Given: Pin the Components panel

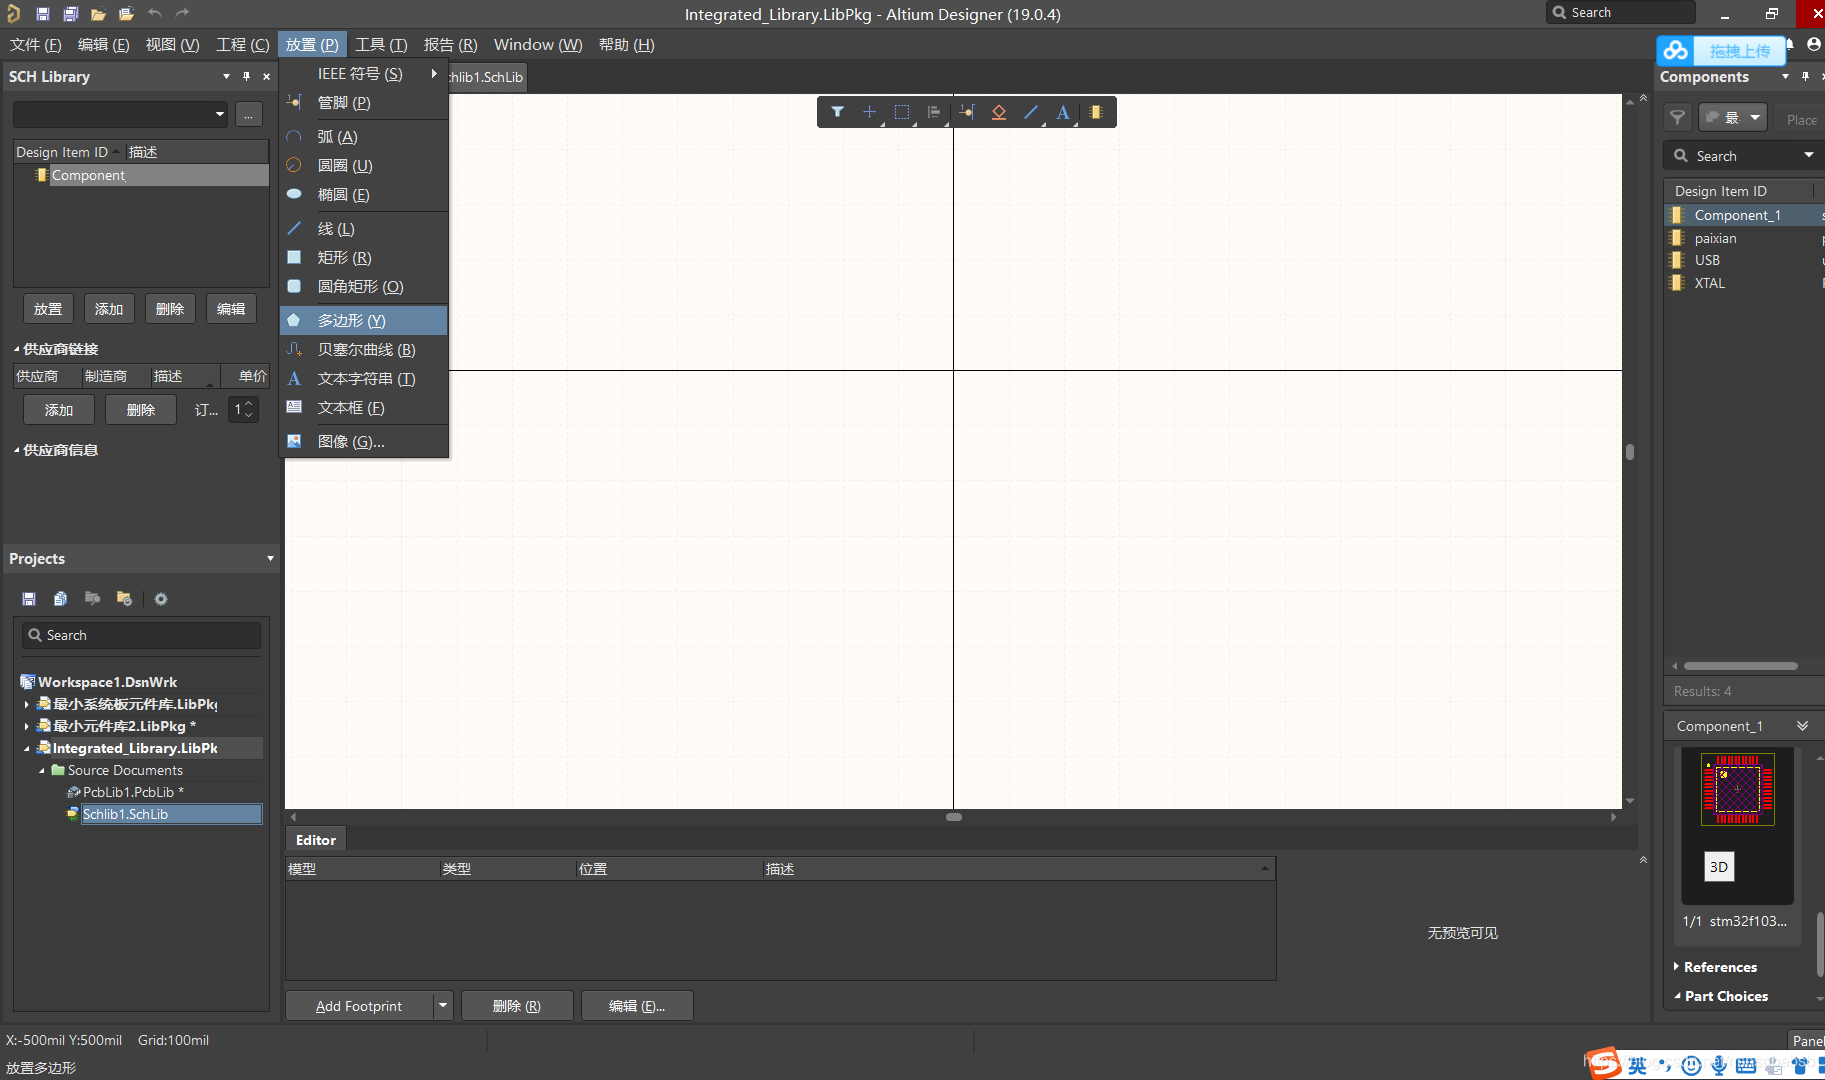Looking at the screenshot, I should [x=1805, y=76].
